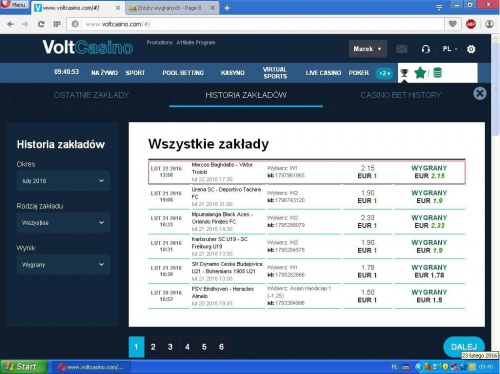Open the Rodzaj zakładu dropdown
Viewport: 500px width, 374px height.
click(63, 222)
